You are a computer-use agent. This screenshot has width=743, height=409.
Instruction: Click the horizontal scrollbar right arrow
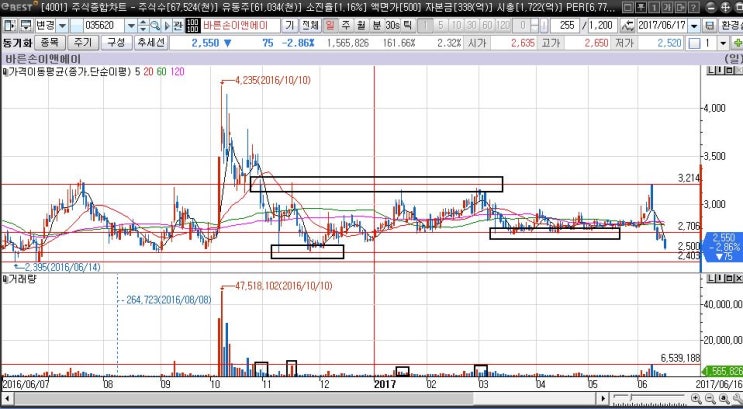pos(603,399)
